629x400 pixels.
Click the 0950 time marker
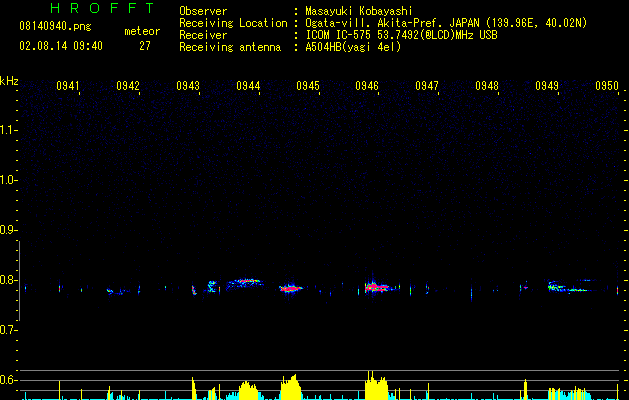607,85
